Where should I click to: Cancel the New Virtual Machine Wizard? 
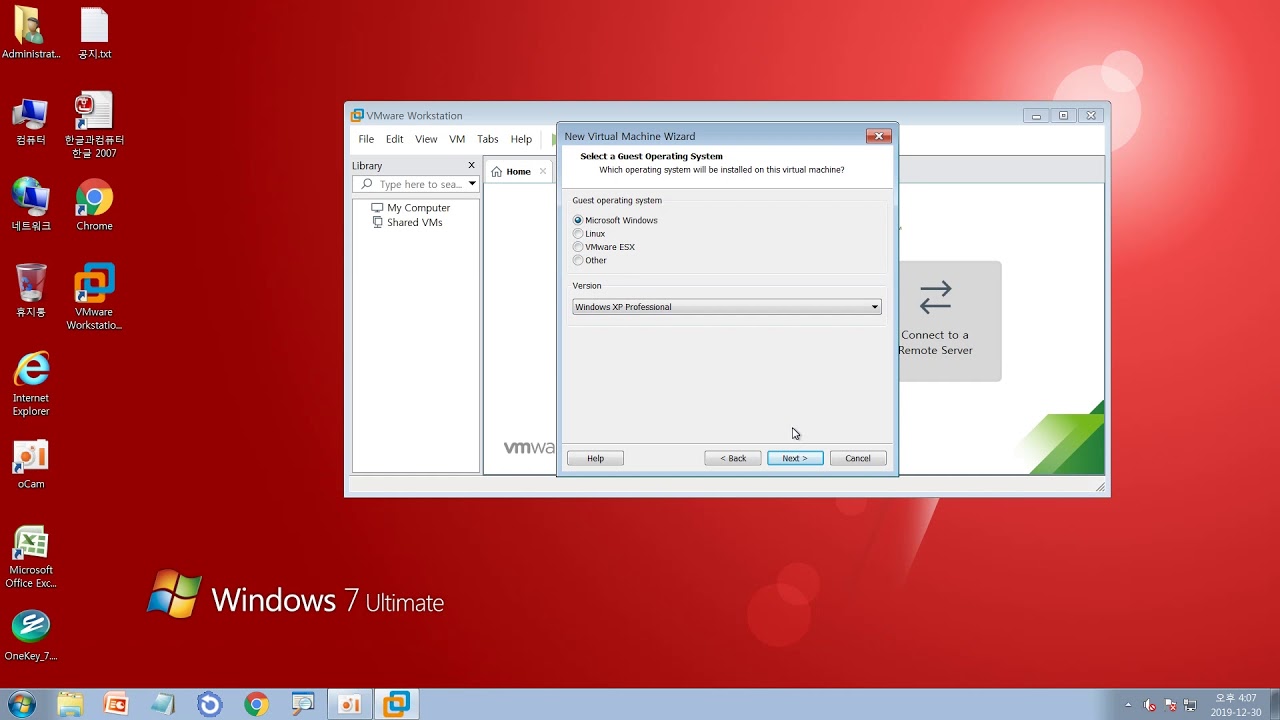click(x=858, y=458)
